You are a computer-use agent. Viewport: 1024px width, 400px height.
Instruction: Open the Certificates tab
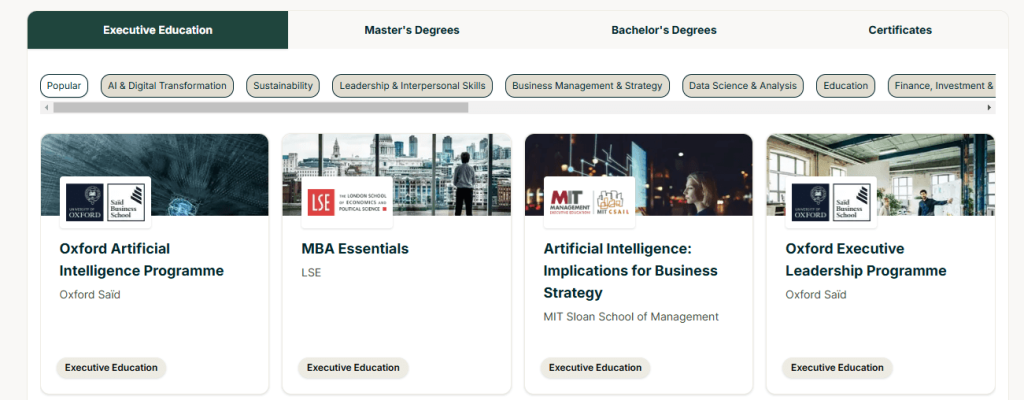[900, 30]
